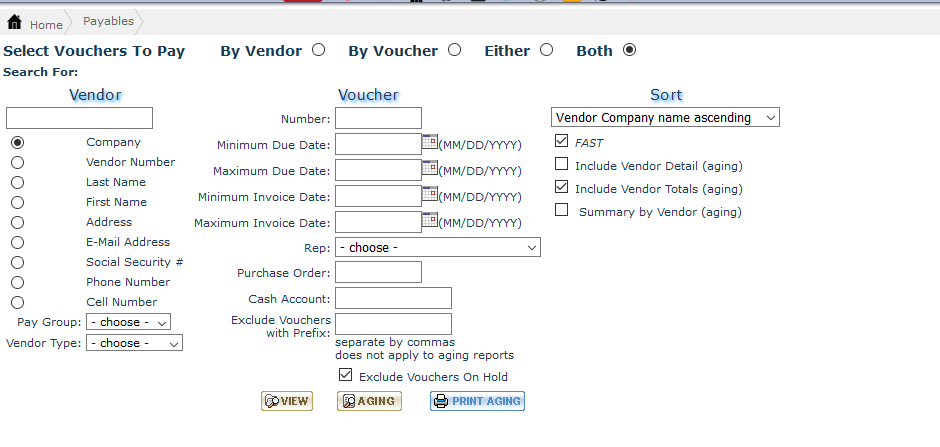
Task: Open the Vendor Type dropdown
Action: click(x=134, y=343)
